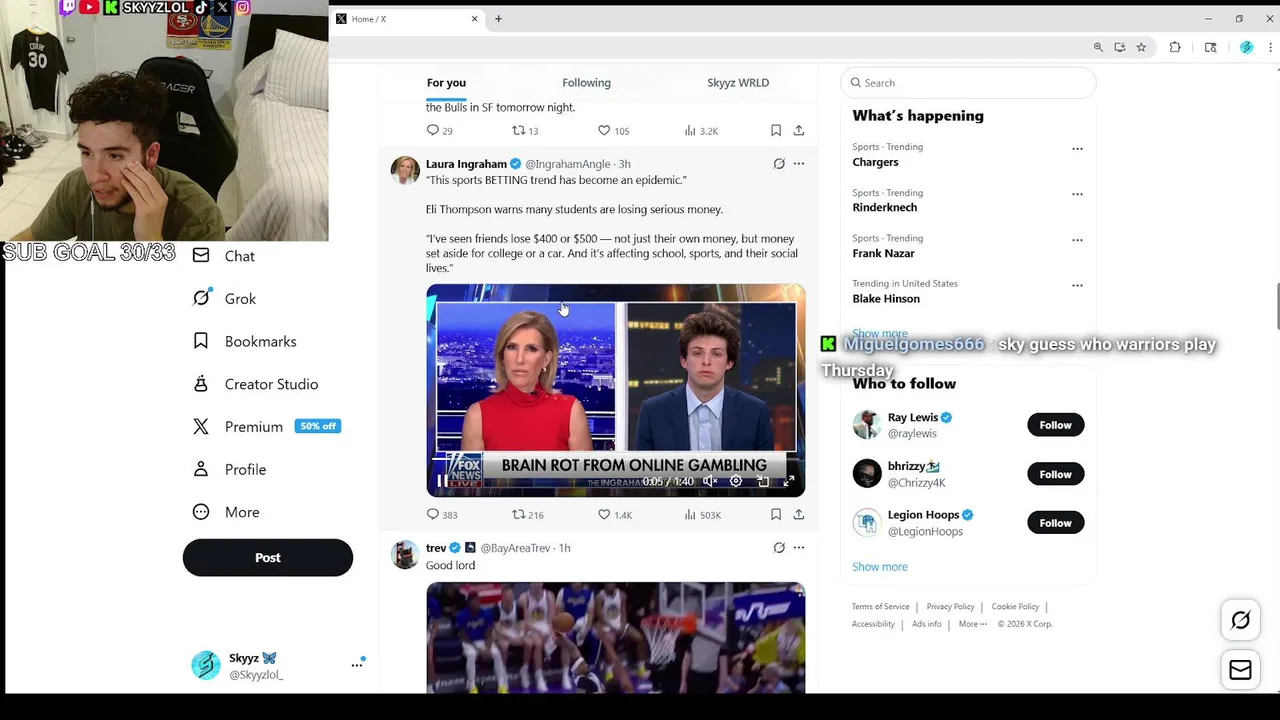The image size is (1280, 720).
Task: Follow Ray Lewis
Action: pyautogui.click(x=1055, y=425)
